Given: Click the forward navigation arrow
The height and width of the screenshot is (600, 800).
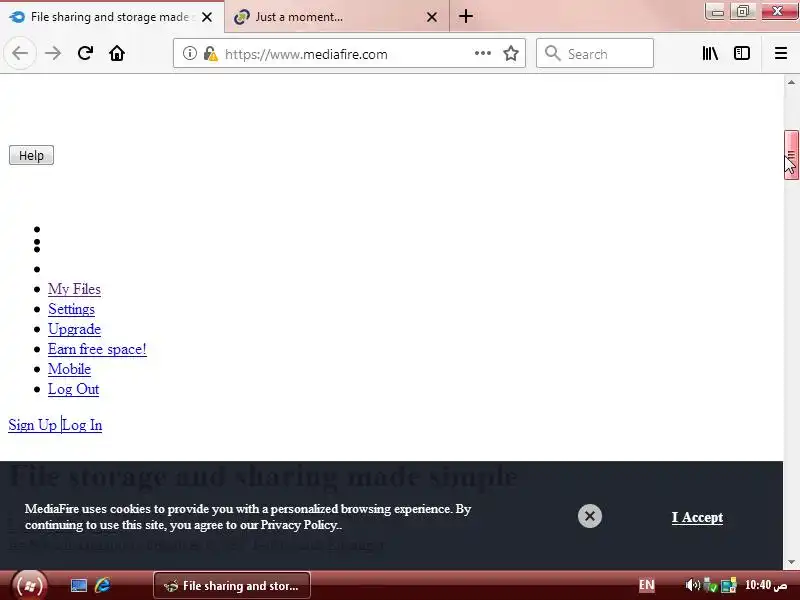Looking at the screenshot, I should coord(53,53).
